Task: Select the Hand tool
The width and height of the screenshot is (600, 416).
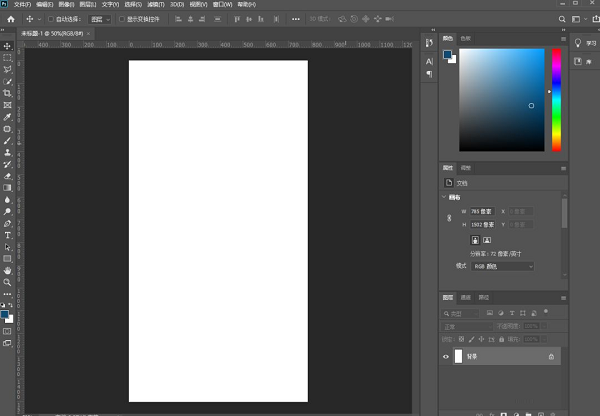Action: click(x=7, y=270)
